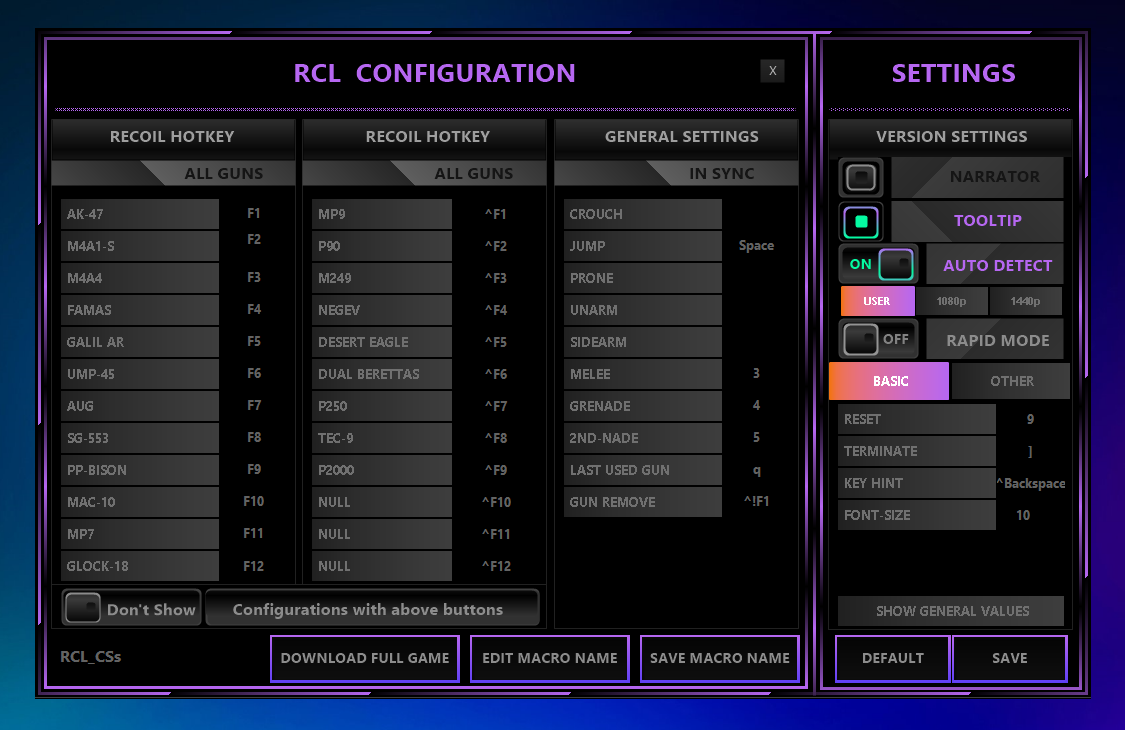Click the DESERT EAGLE hotkey field
Image resolution: width=1125 pixels, height=730 pixels.
coord(381,342)
